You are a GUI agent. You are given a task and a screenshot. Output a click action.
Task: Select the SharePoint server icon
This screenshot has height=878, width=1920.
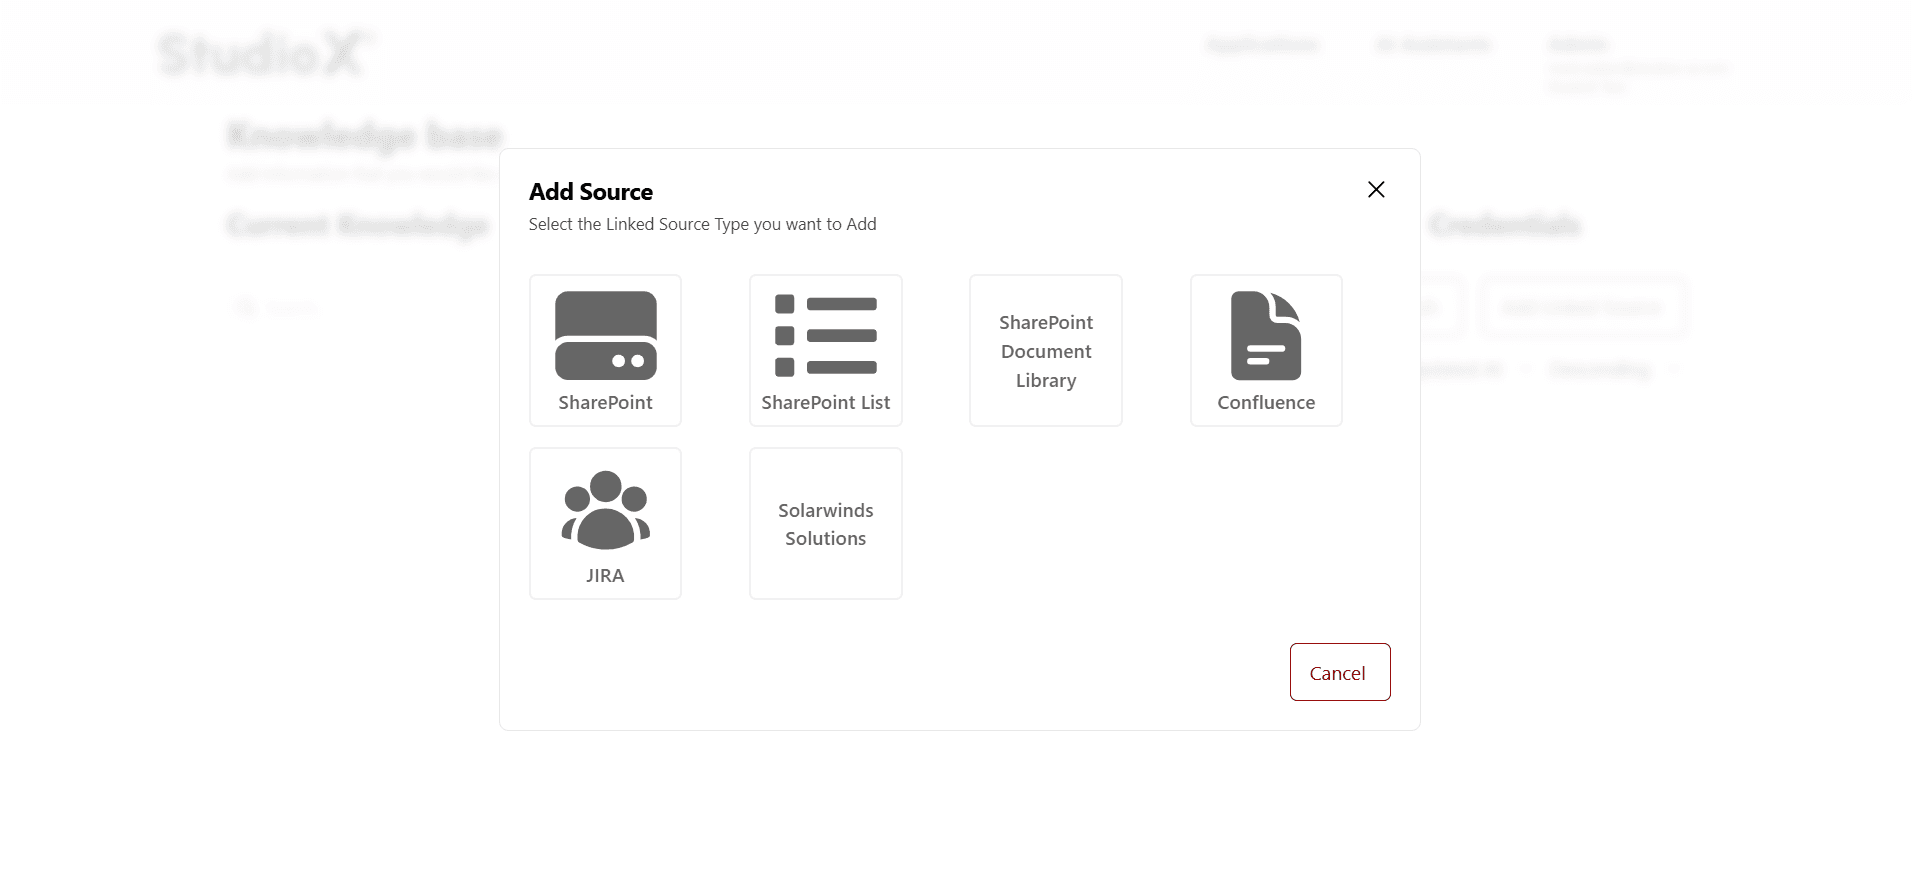[605, 336]
